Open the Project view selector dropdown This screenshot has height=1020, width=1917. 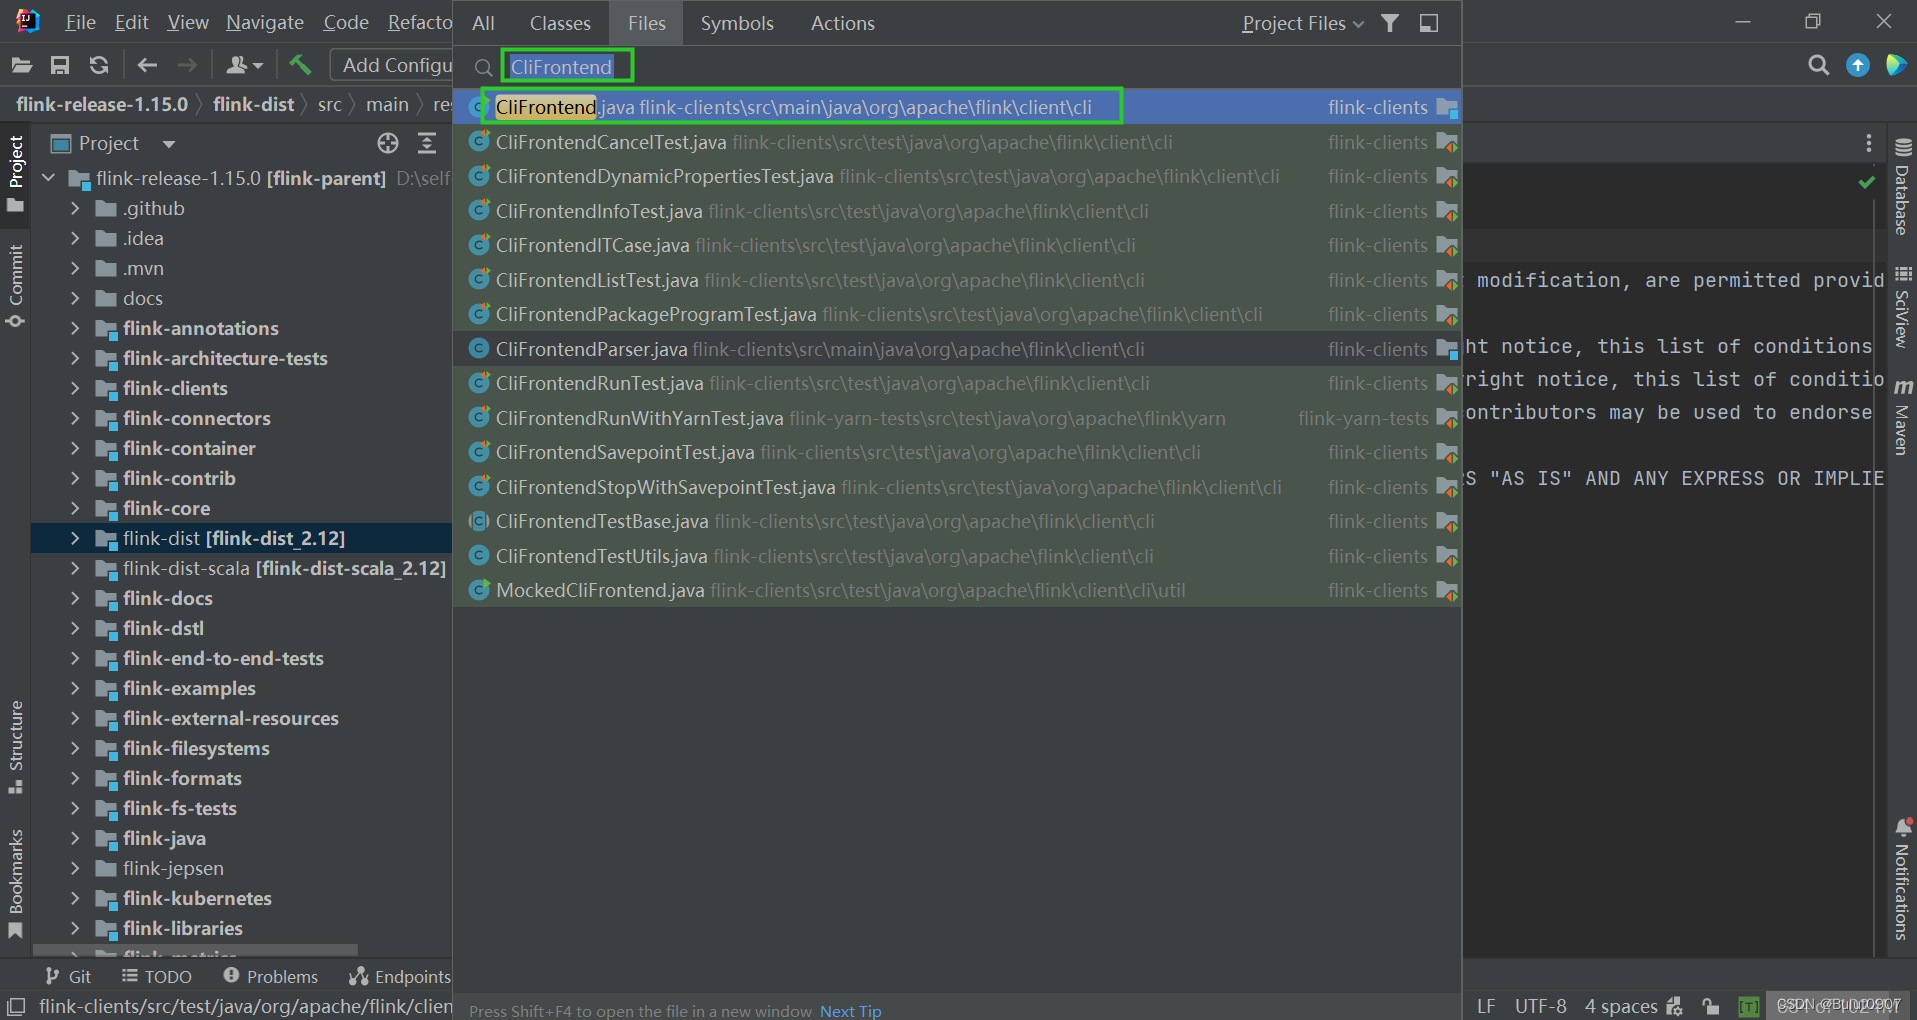click(169, 144)
